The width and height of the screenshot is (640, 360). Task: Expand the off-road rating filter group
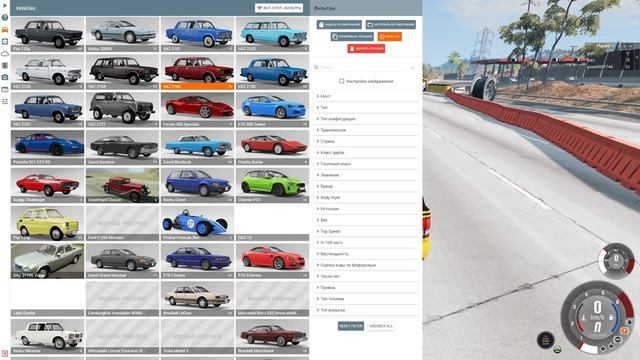(x=366, y=265)
